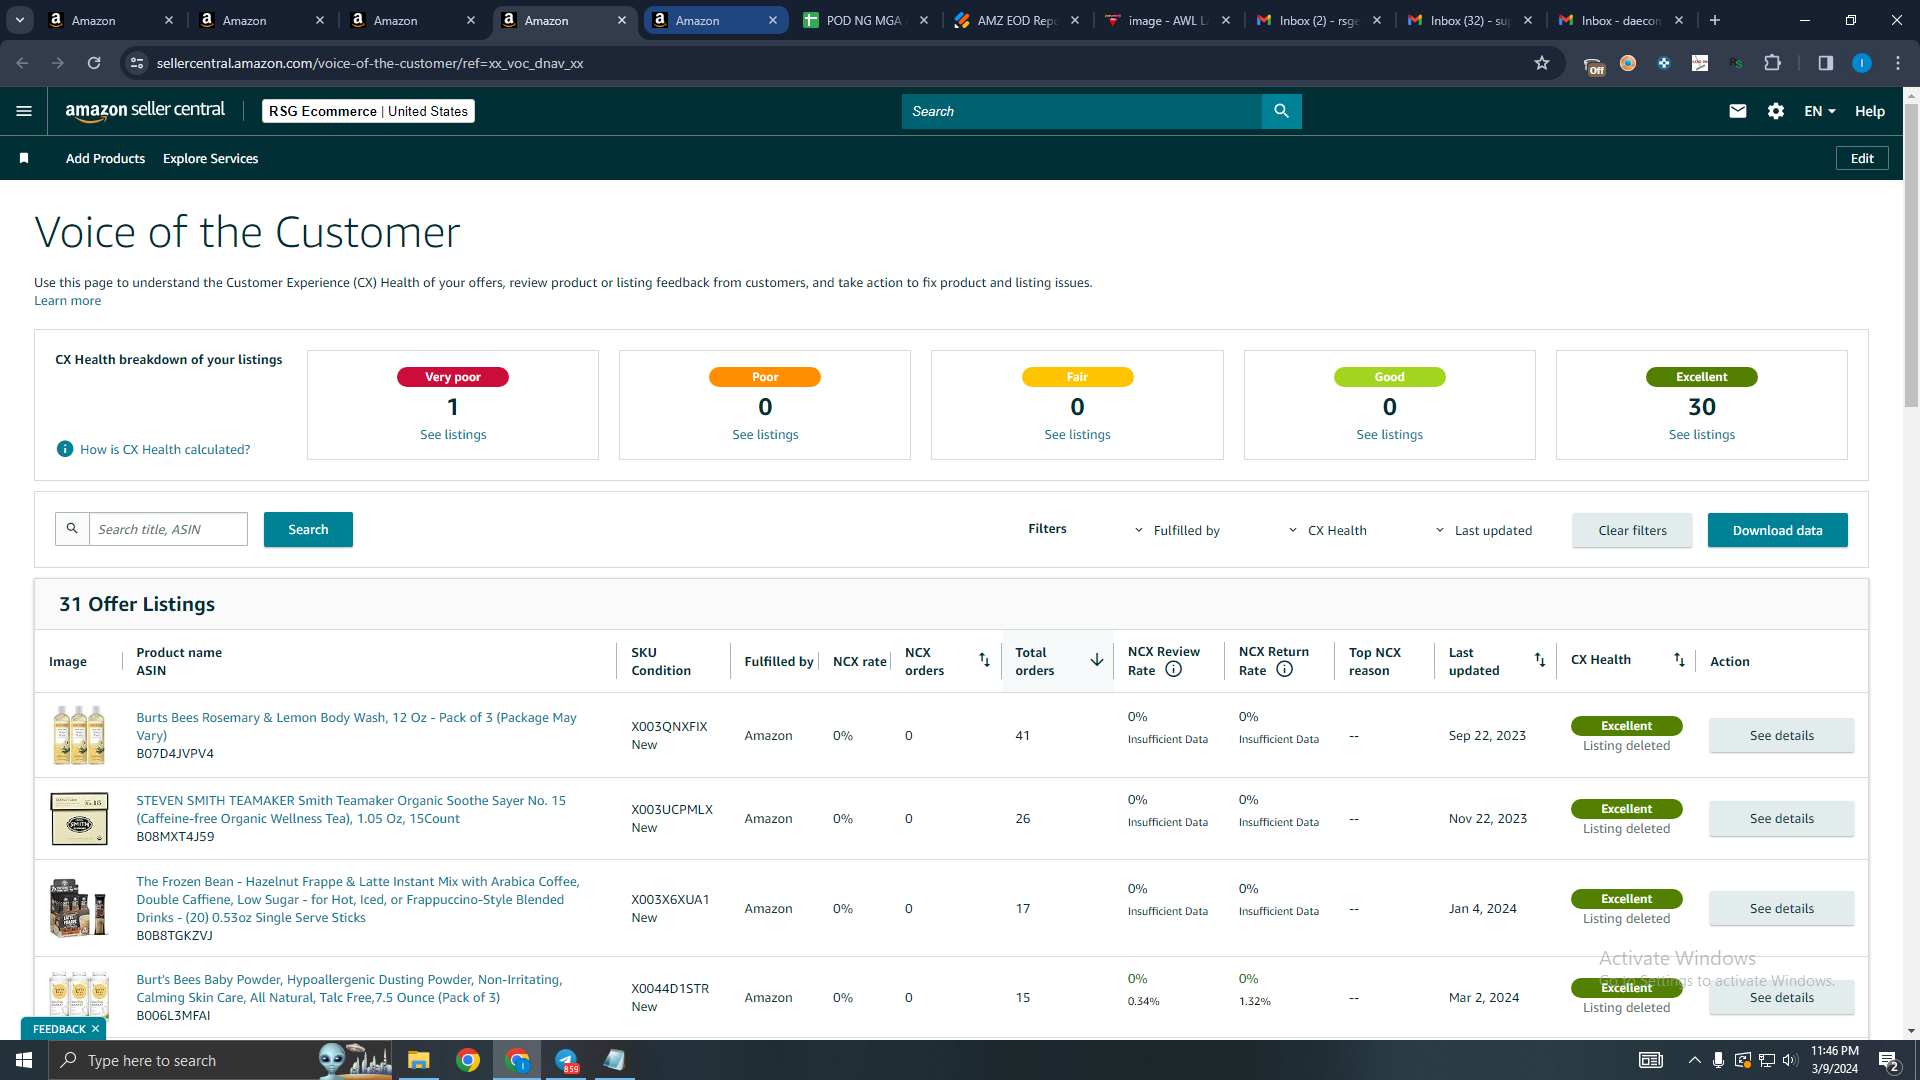The image size is (1920, 1080).
Task: Open buyer messages envelope icon
Action: point(1738,111)
